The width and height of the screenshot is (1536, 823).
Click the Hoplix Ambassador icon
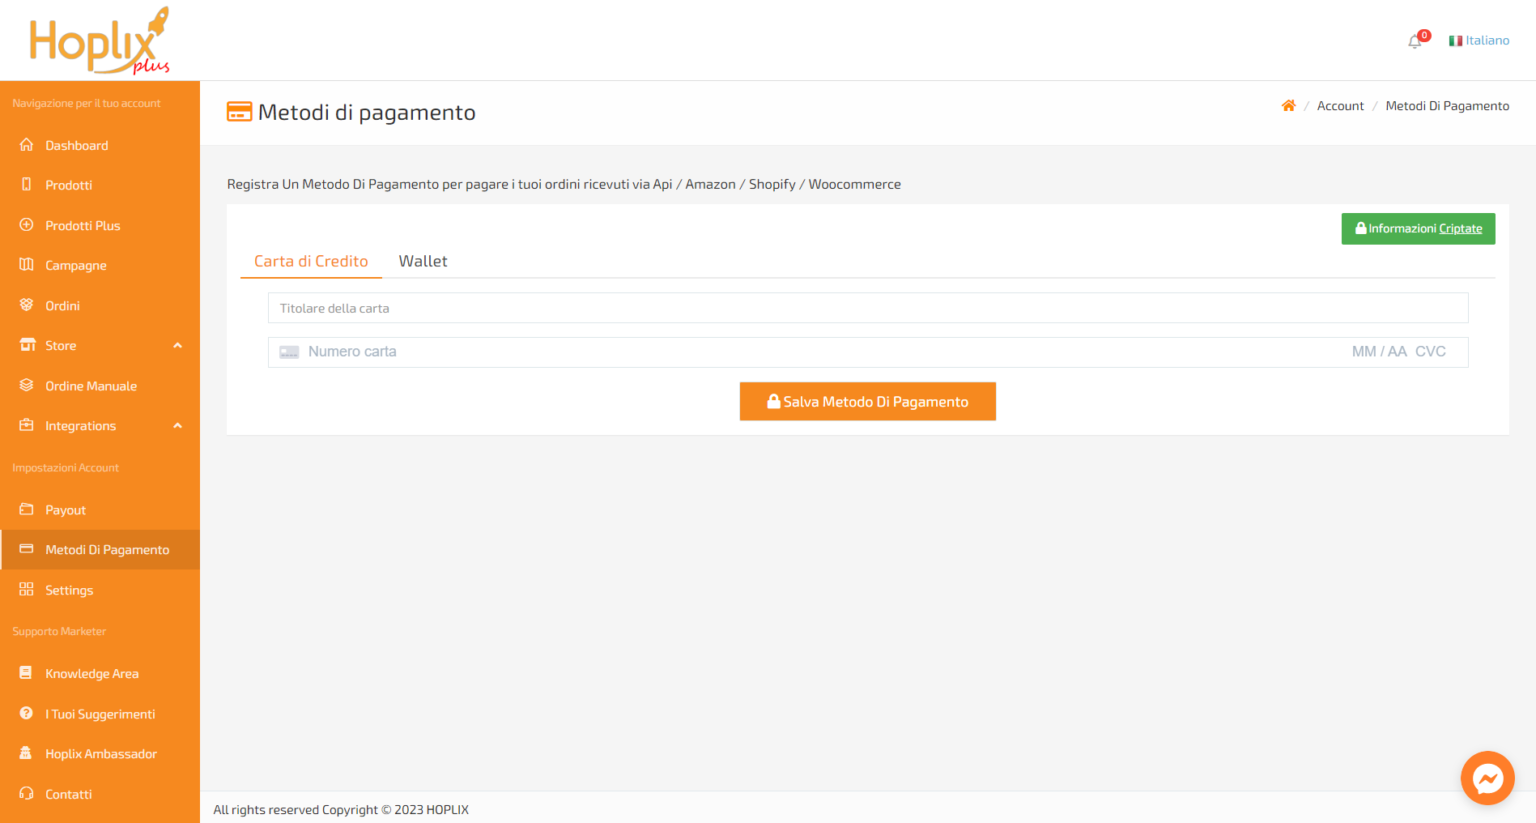tap(27, 753)
